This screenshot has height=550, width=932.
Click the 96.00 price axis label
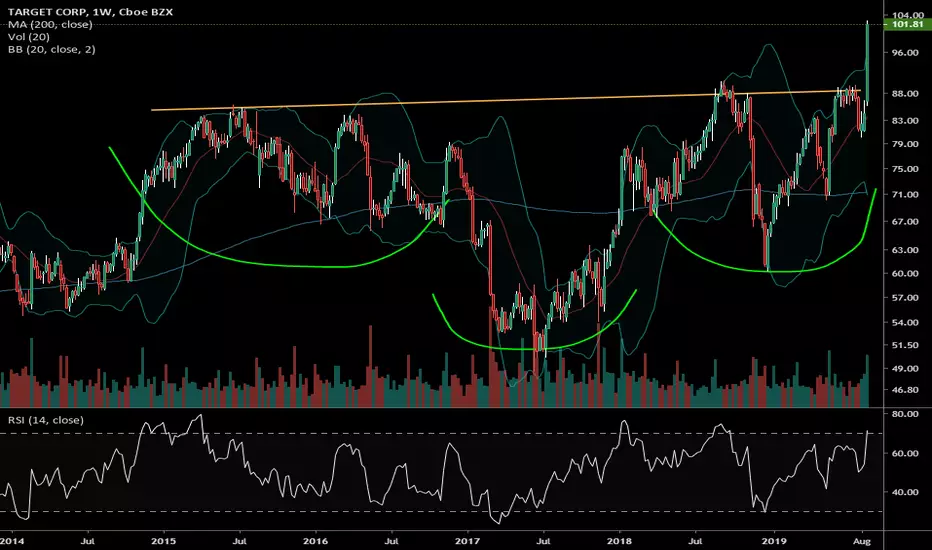905,52
